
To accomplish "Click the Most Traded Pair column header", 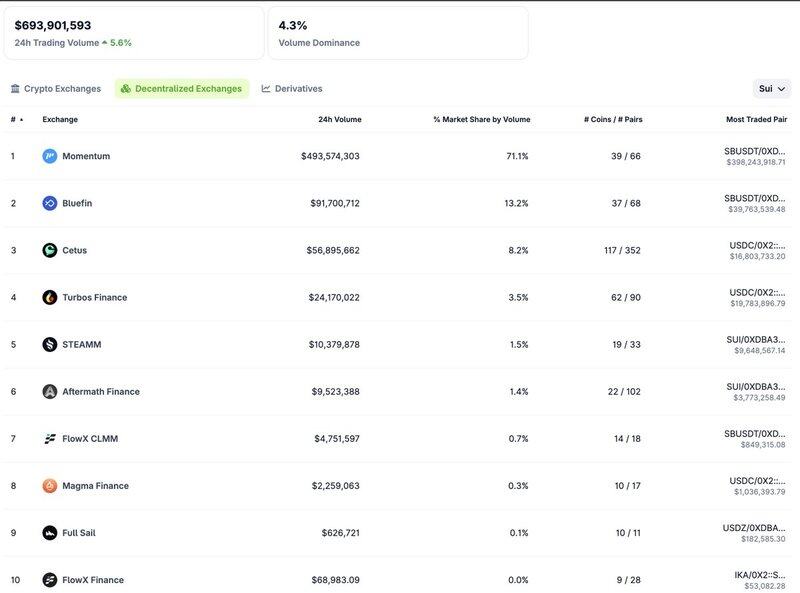I will [x=756, y=119].
